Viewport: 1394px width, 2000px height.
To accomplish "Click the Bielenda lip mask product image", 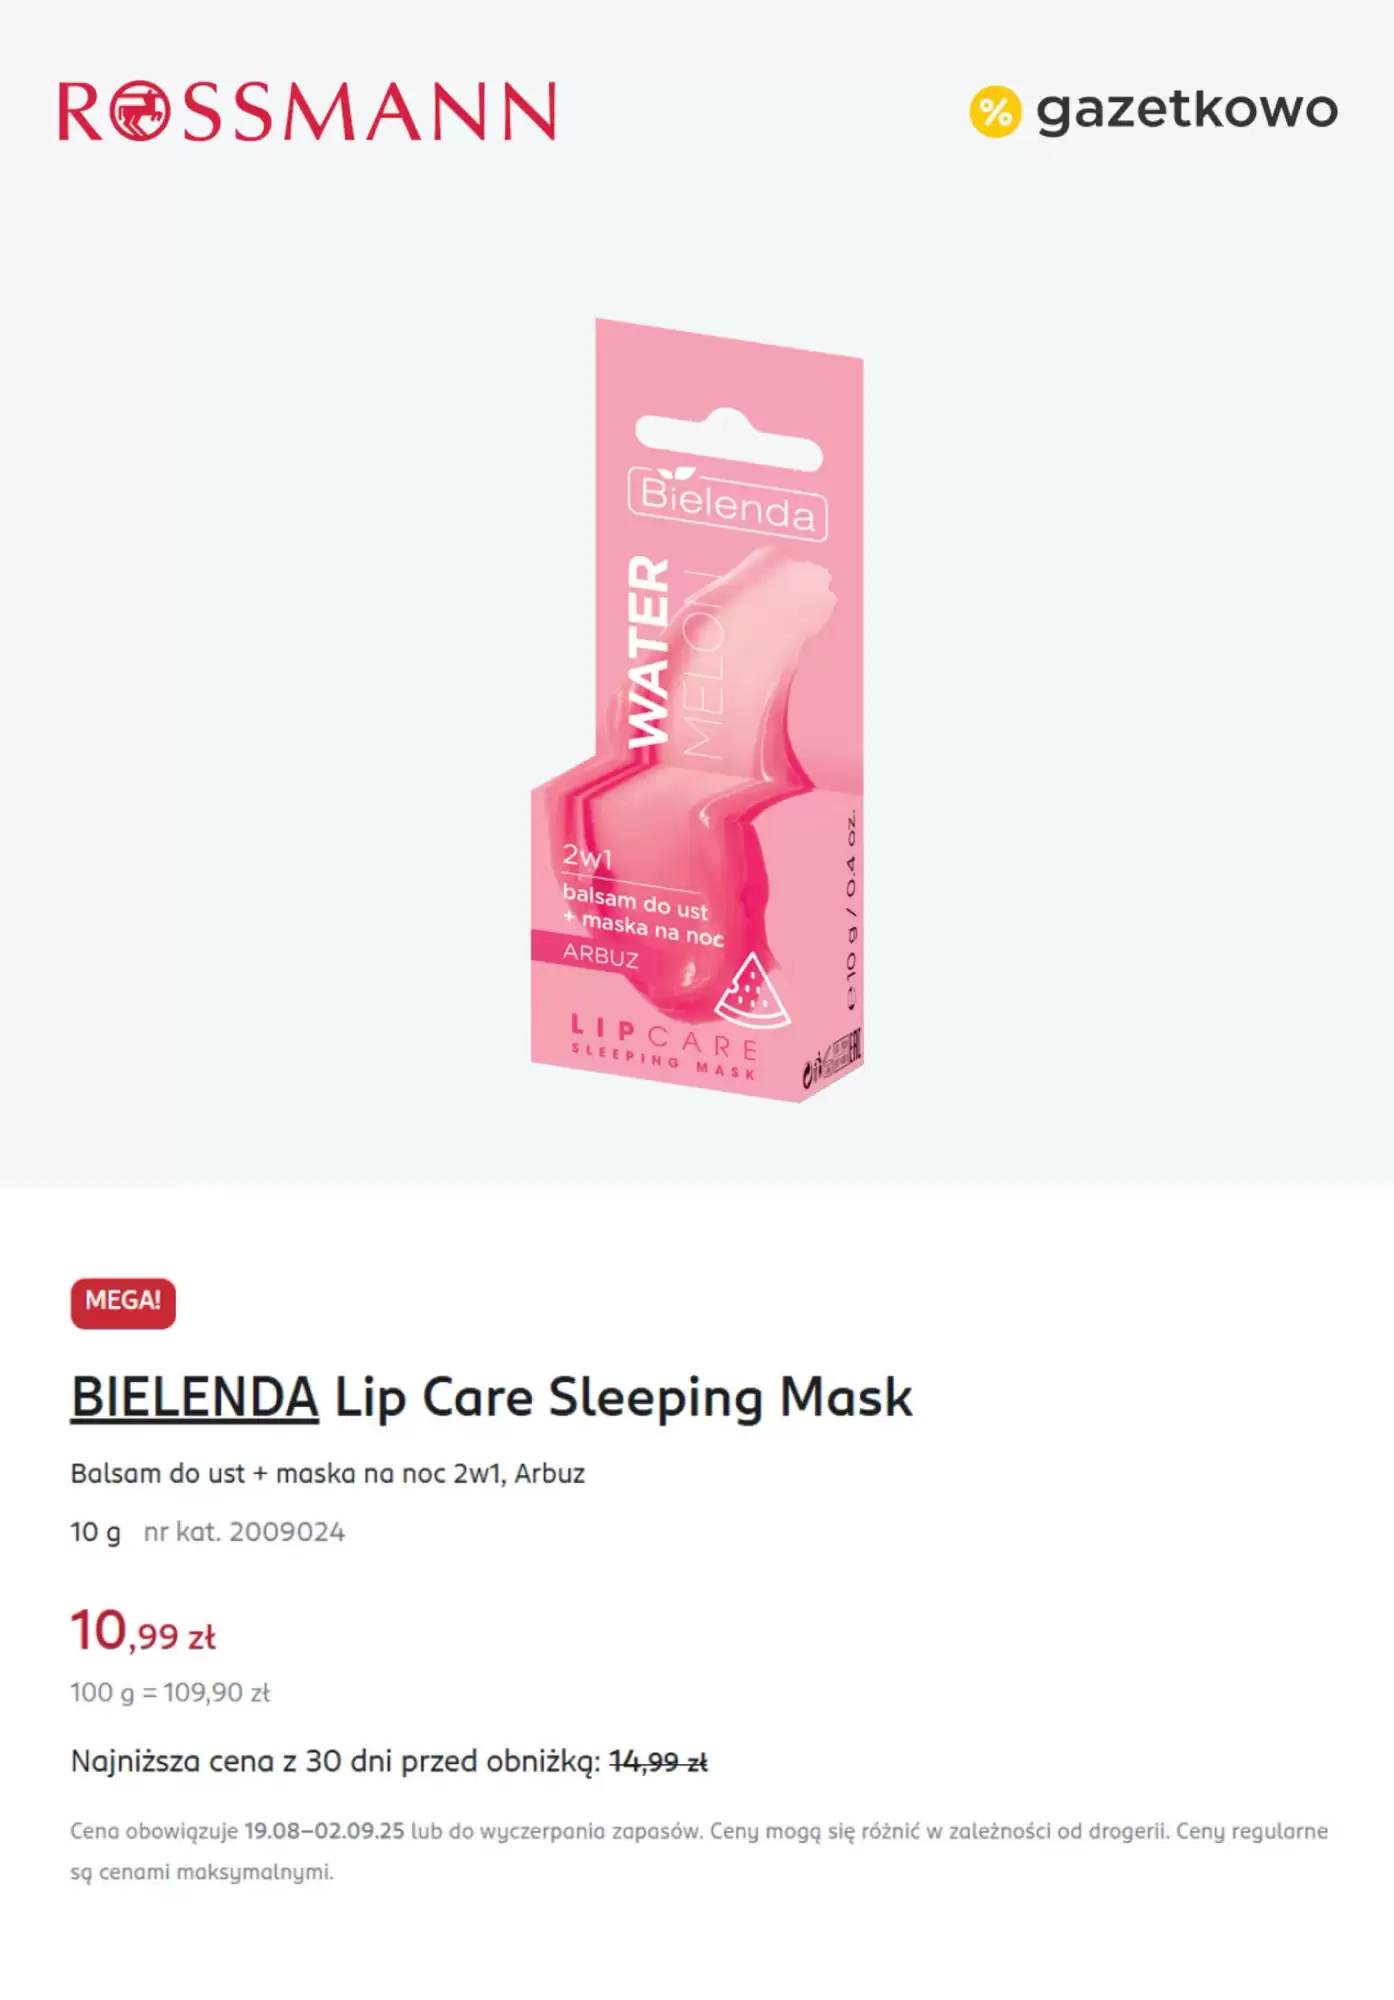I will pos(697,710).
